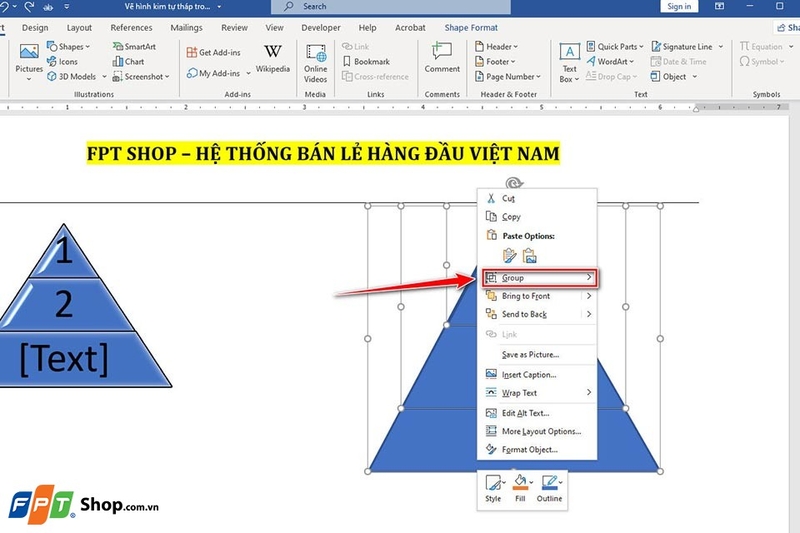Insert an Object

(669, 77)
